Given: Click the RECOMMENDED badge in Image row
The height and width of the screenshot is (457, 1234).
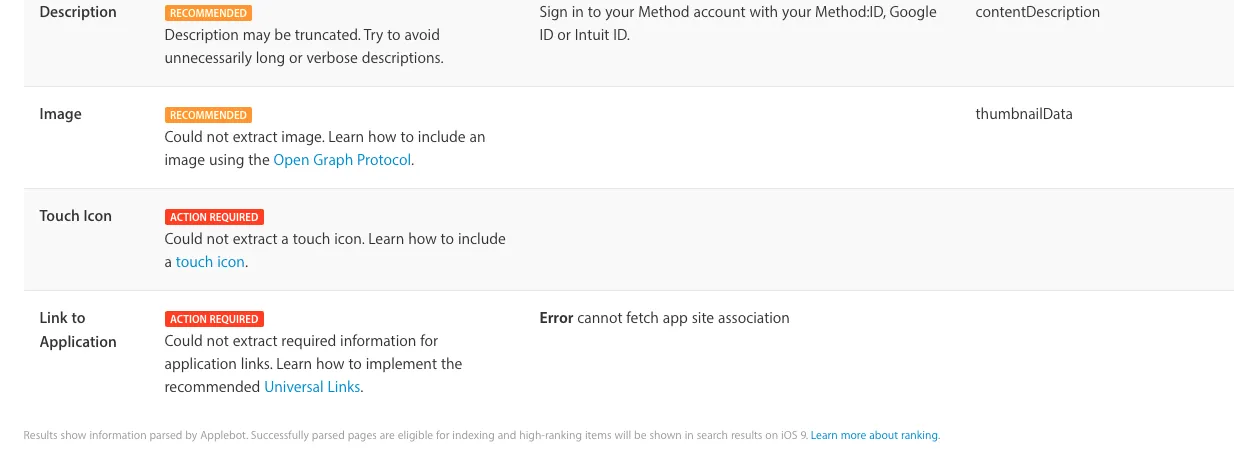Looking at the screenshot, I should click(208, 116).
